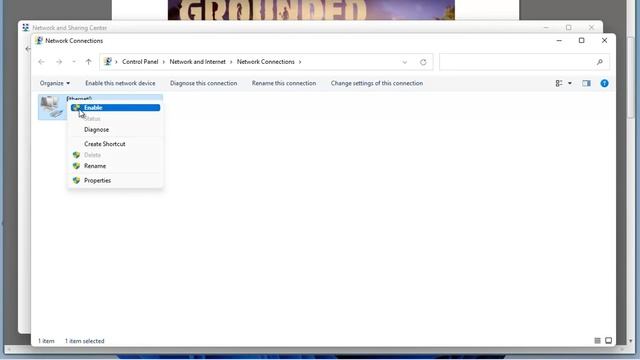Choose Enable in the context menu
The image size is (640, 360).
[116, 108]
